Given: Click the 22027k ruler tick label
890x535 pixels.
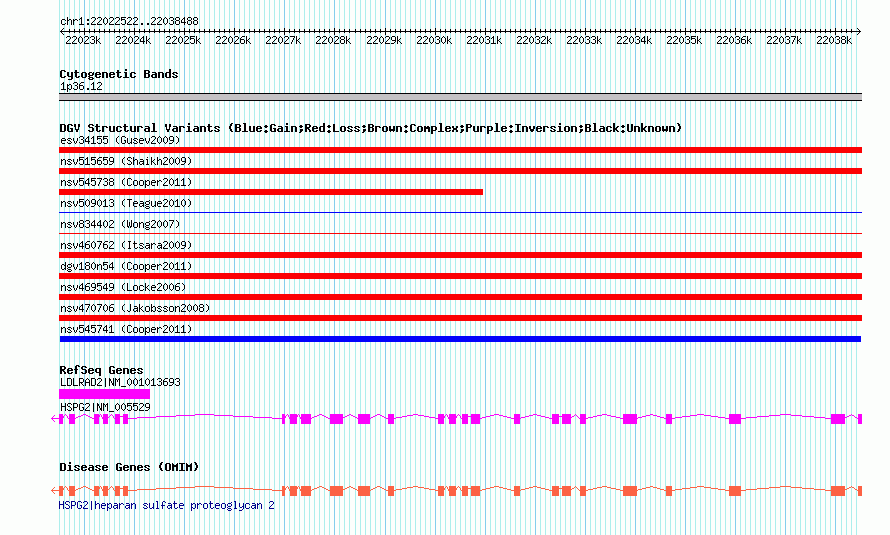Looking at the screenshot, I should coord(283,40).
